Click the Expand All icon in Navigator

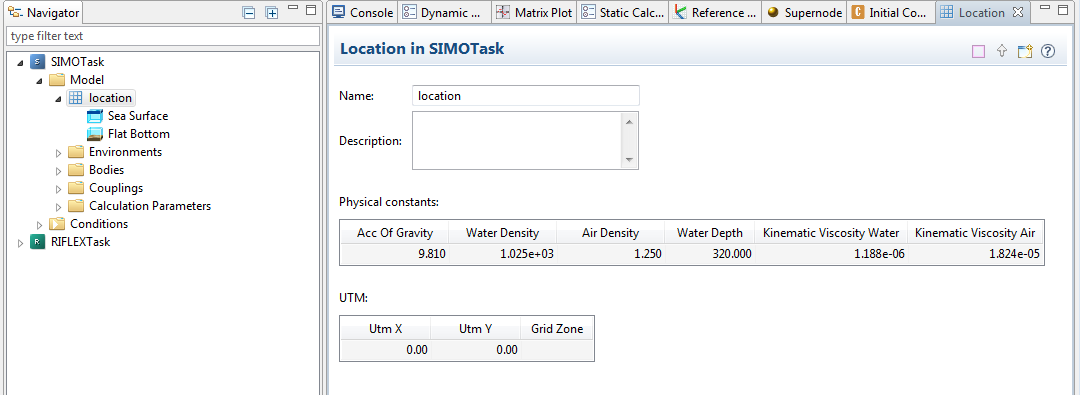tap(272, 12)
